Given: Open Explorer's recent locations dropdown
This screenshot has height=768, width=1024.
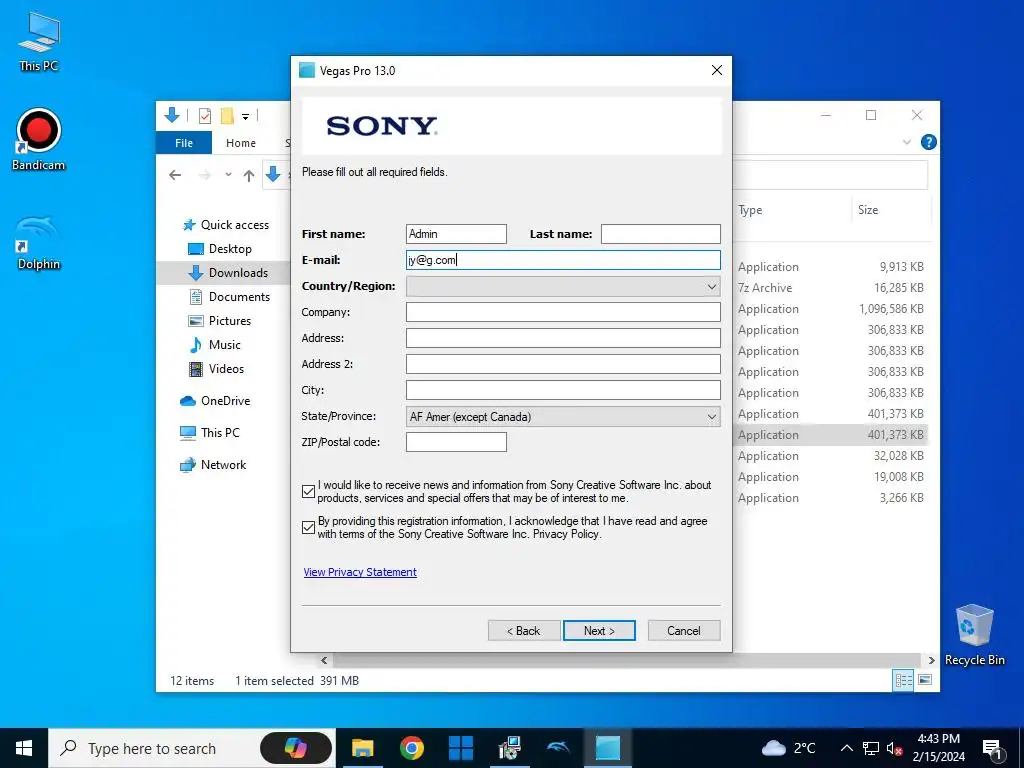Looking at the screenshot, I should tap(228, 175).
